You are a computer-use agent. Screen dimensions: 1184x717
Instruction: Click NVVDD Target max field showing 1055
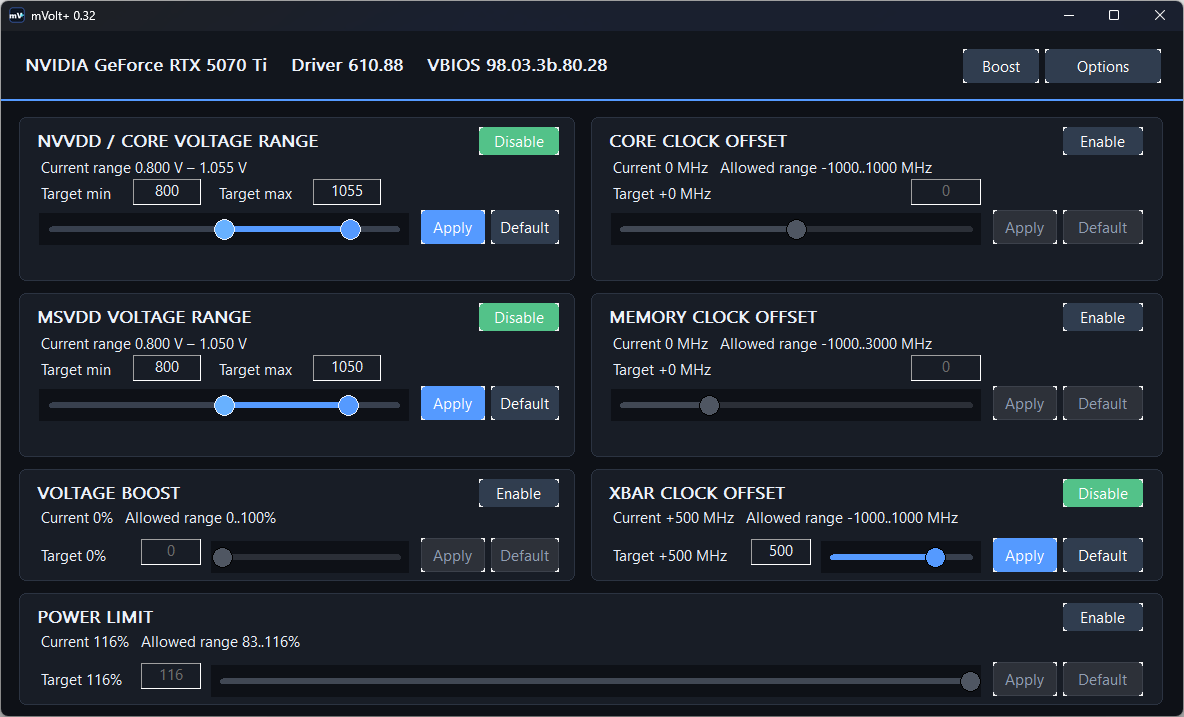coord(347,191)
